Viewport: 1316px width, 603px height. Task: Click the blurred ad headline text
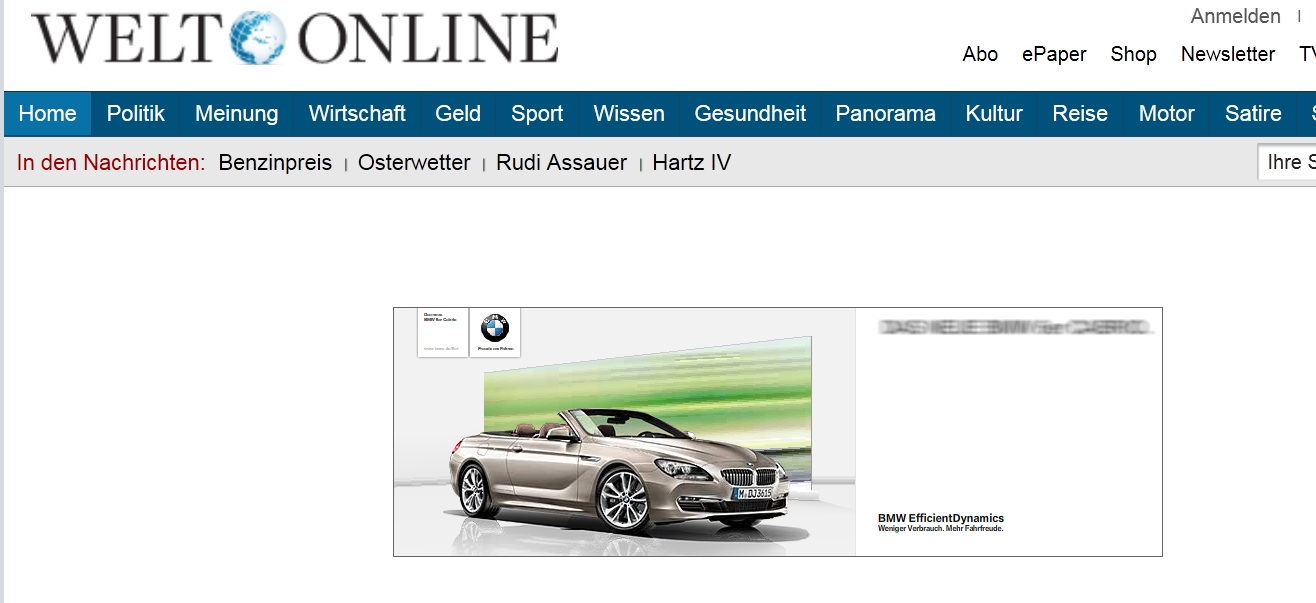(1014, 327)
